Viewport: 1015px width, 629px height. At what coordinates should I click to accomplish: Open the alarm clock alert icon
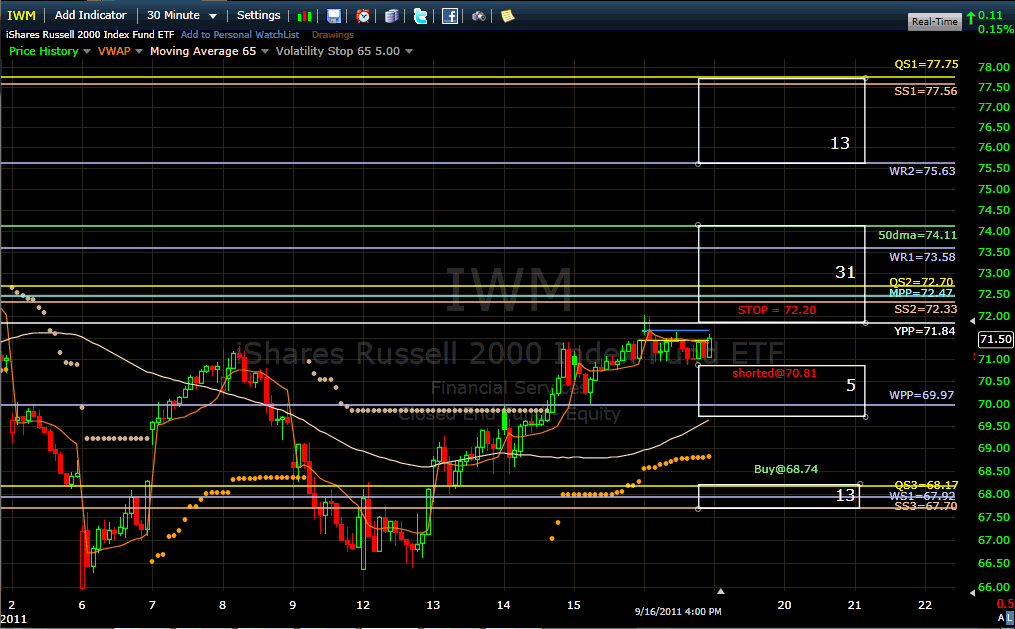point(363,16)
